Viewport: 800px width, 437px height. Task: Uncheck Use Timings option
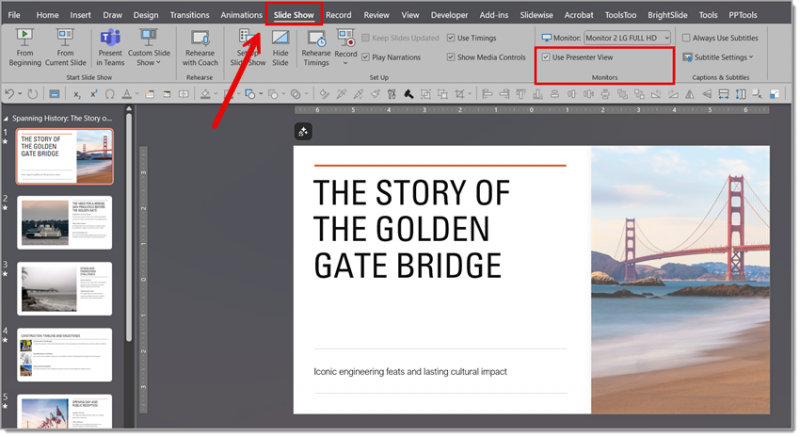click(451, 38)
